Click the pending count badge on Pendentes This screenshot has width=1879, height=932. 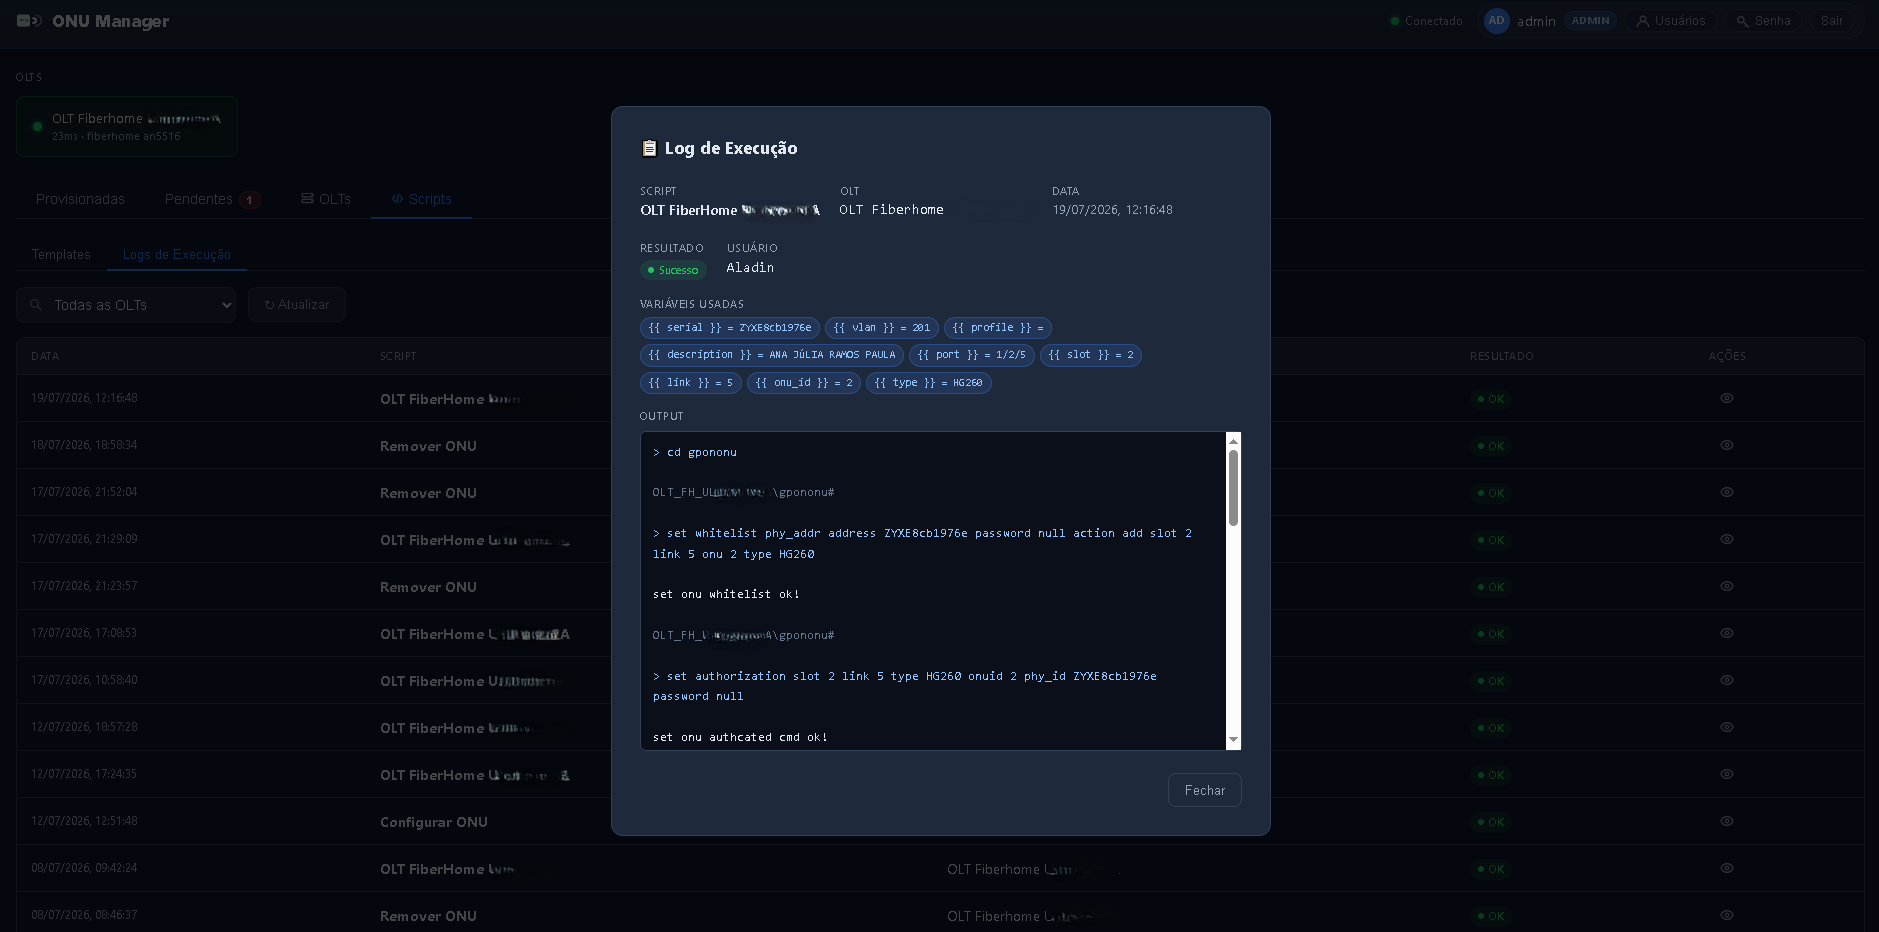coord(250,200)
